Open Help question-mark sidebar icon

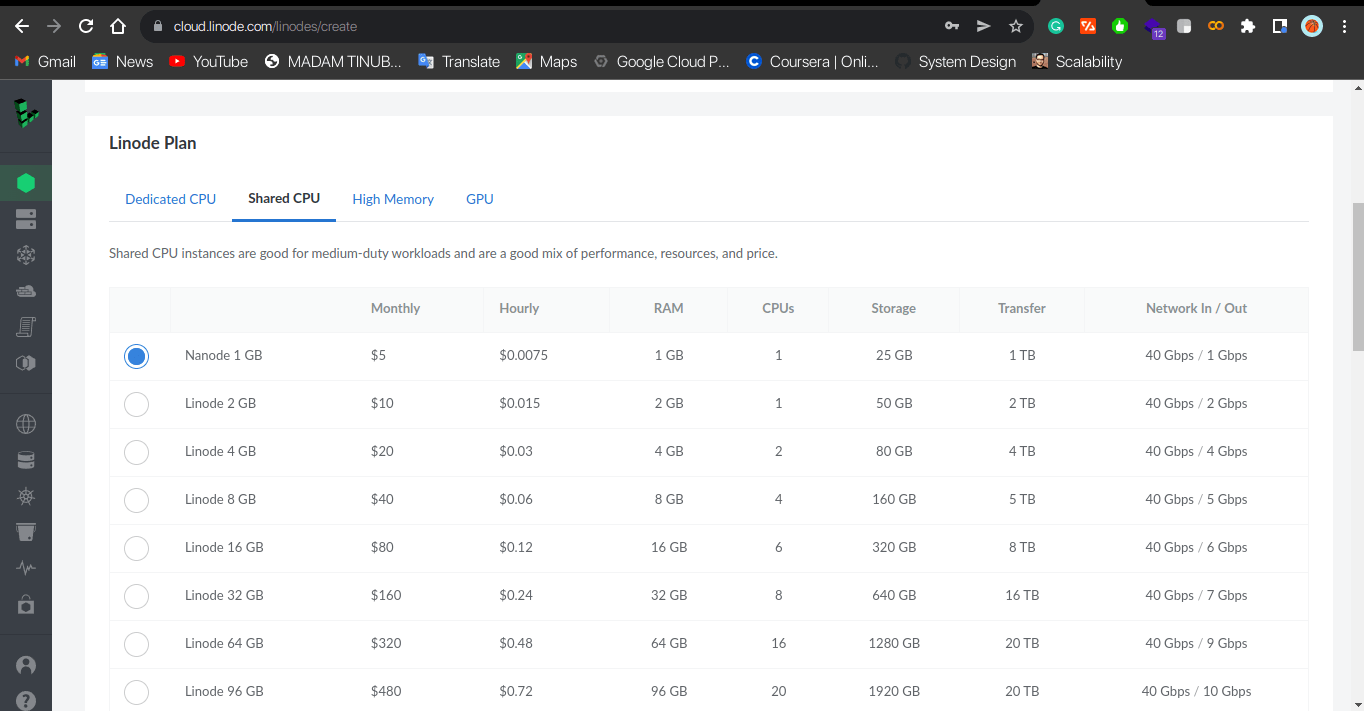pos(26,701)
